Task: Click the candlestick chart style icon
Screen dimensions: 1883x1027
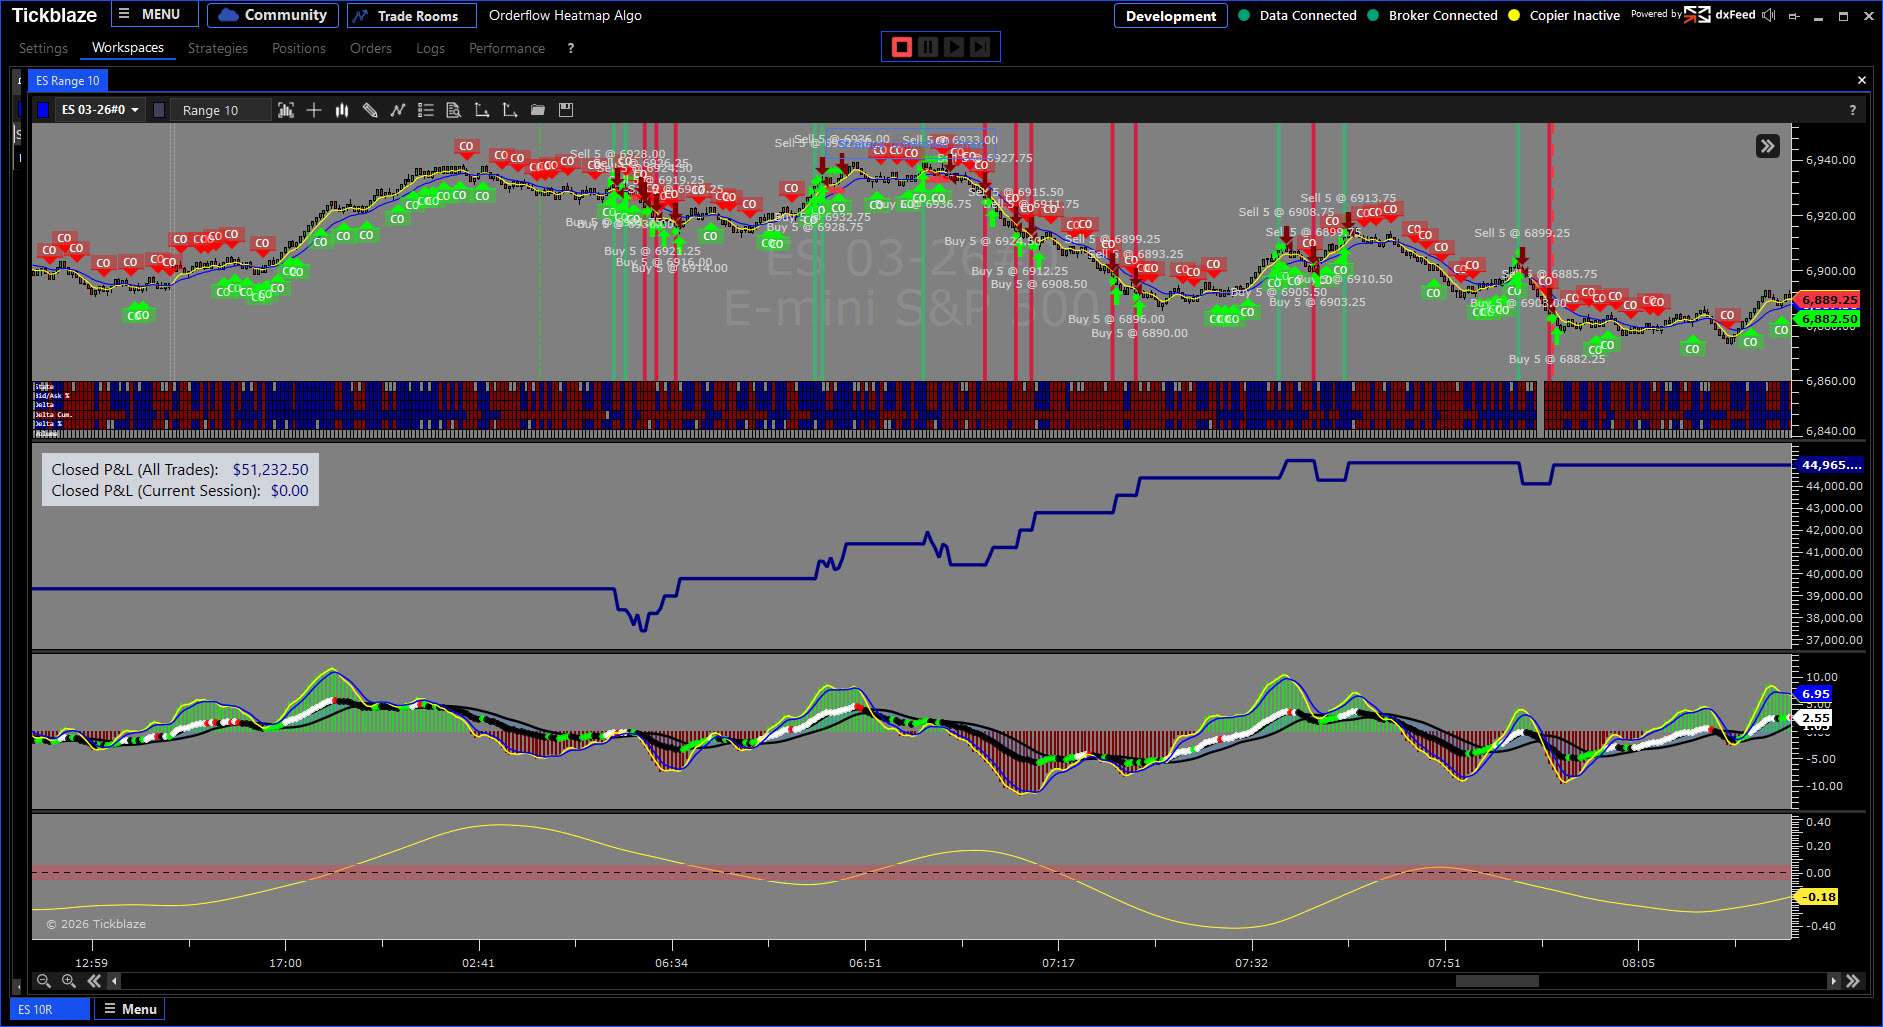Action: tap(342, 110)
